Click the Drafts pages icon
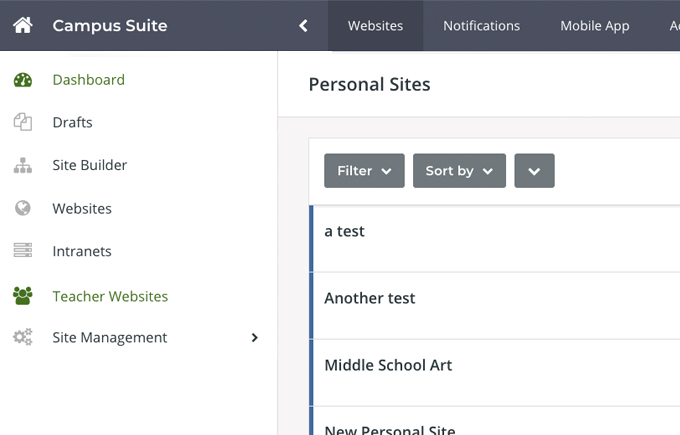 point(23,123)
